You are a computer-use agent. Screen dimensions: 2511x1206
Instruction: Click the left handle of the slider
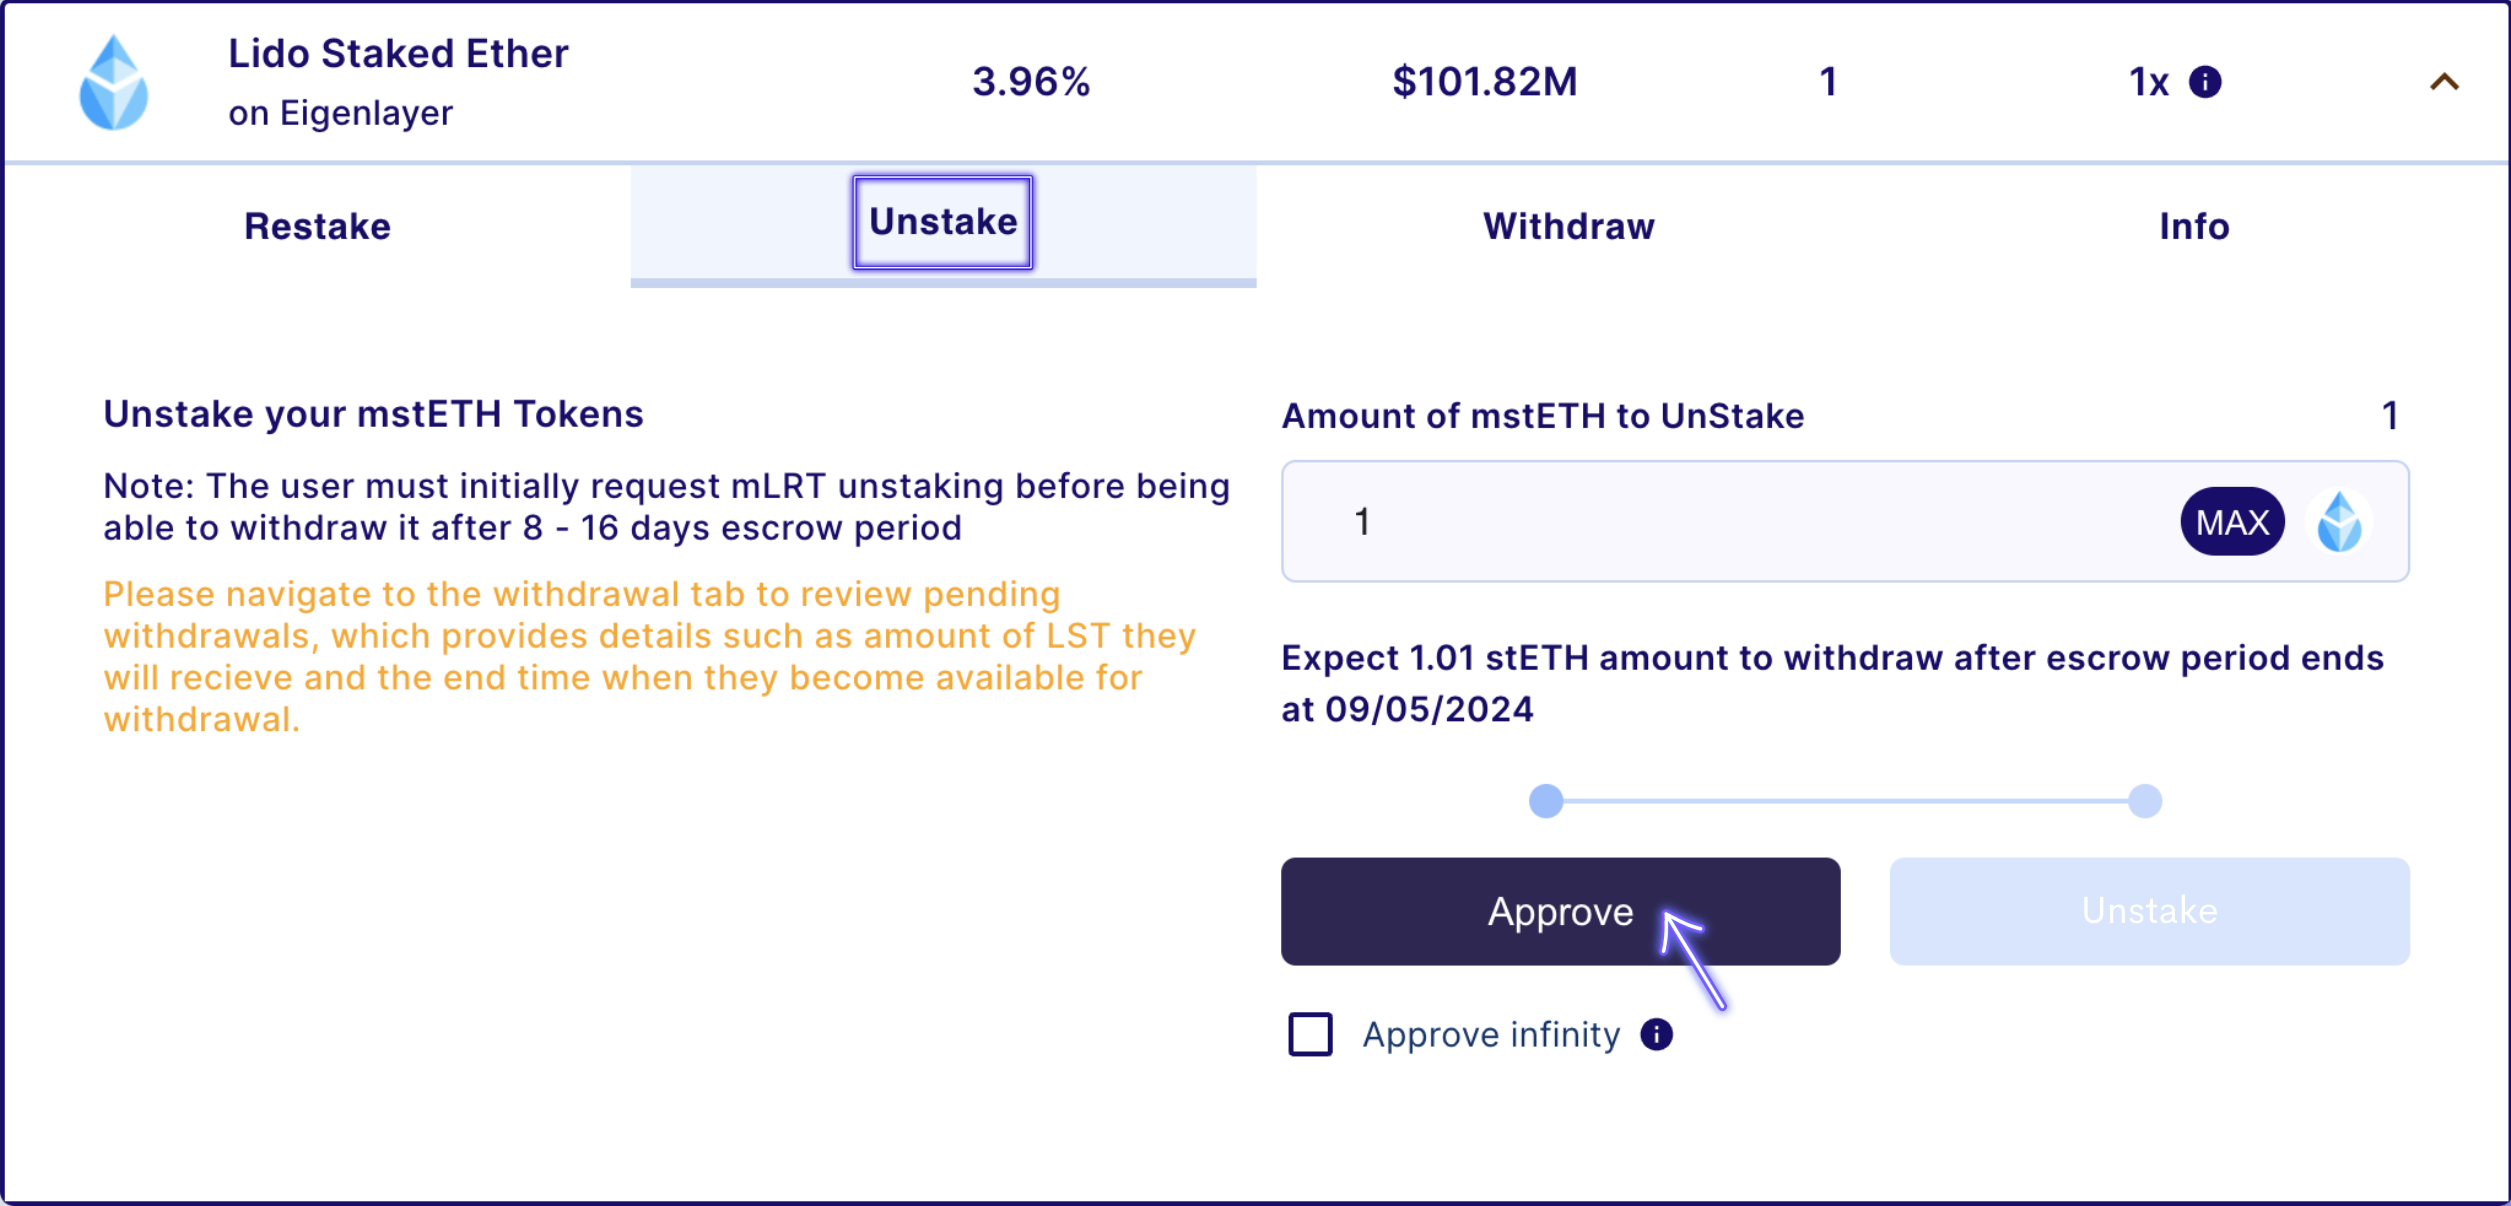(x=1546, y=801)
